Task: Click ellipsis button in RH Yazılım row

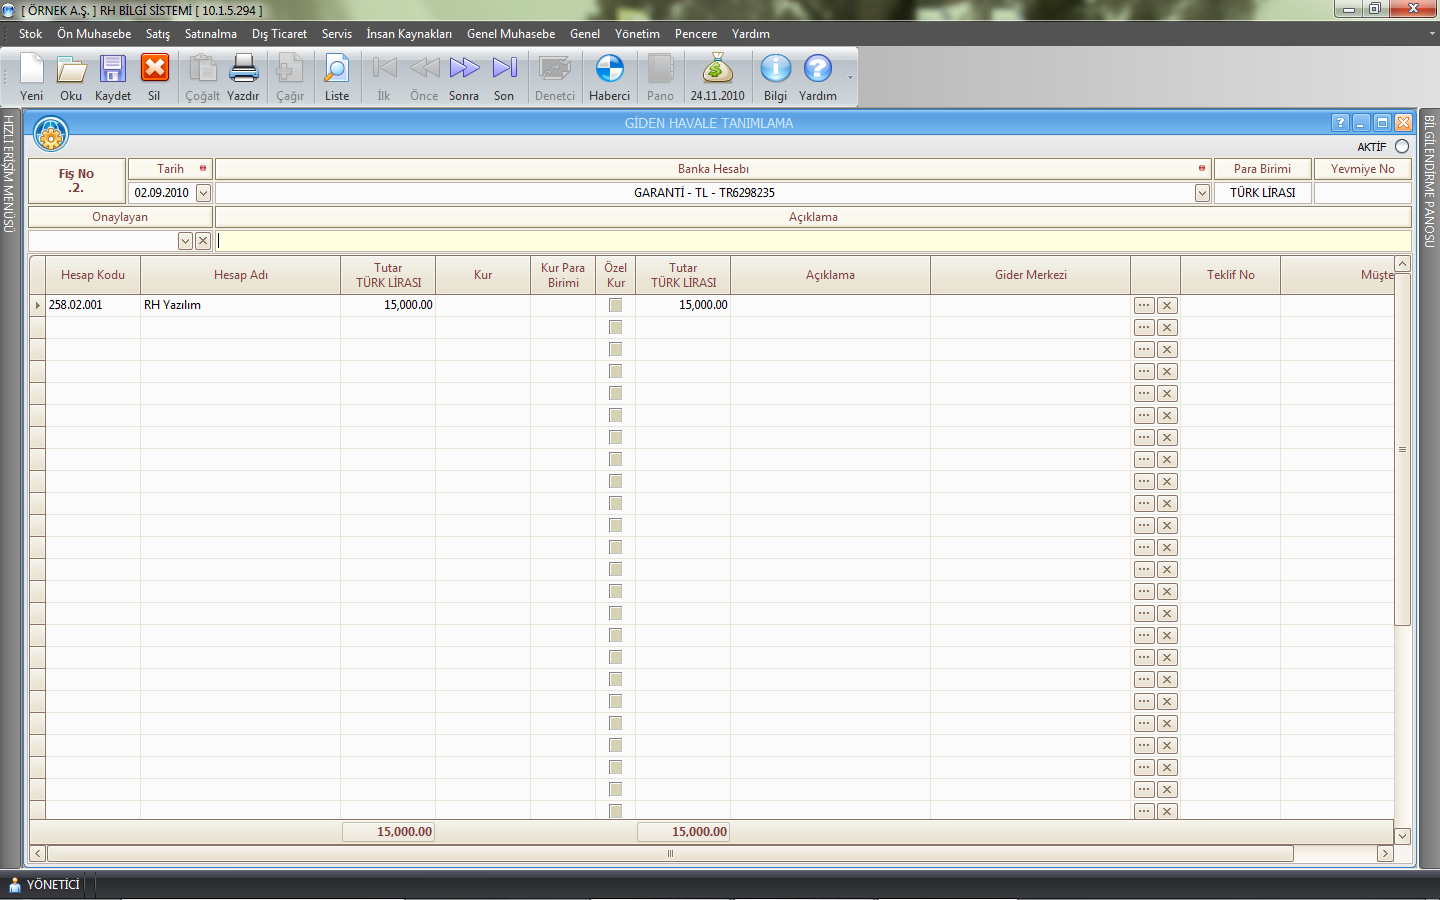Action: click(x=1144, y=305)
